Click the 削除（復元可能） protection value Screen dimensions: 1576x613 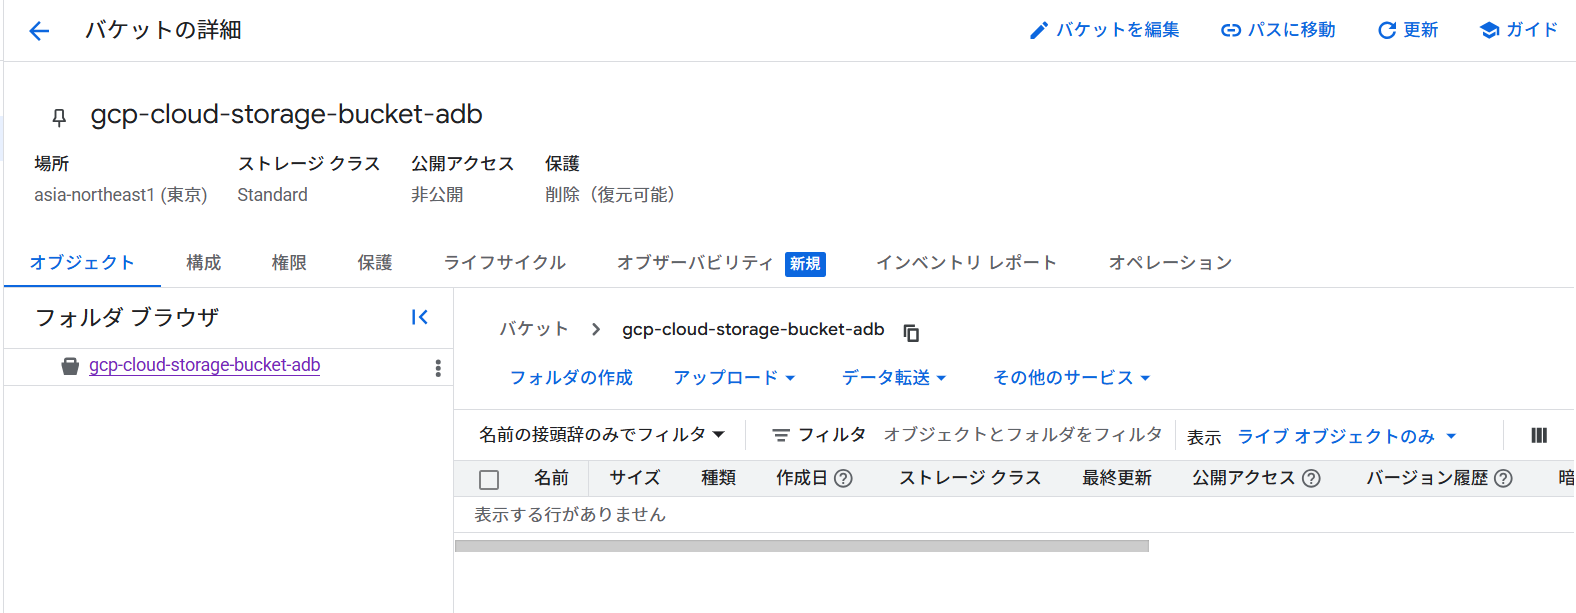(x=610, y=195)
